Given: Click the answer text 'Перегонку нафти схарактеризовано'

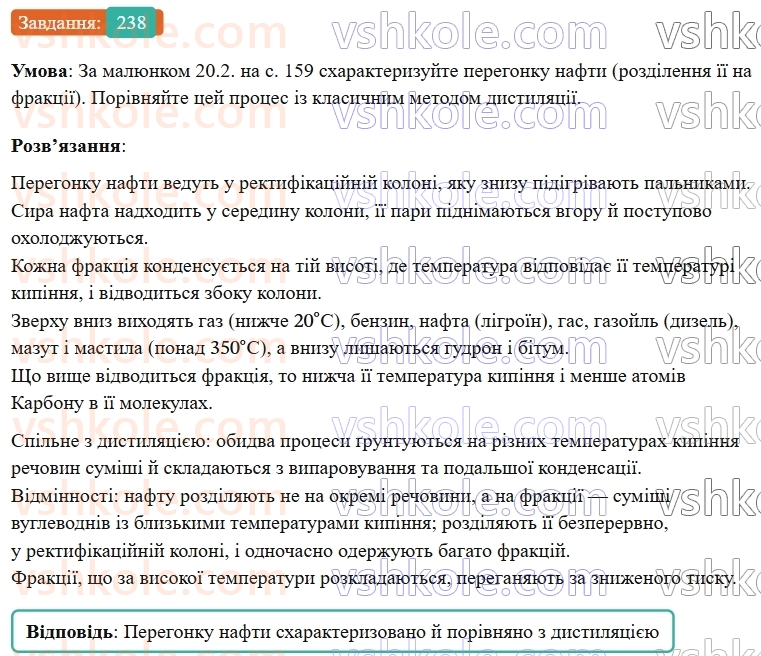Looking at the screenshot, I should point(275,632).
